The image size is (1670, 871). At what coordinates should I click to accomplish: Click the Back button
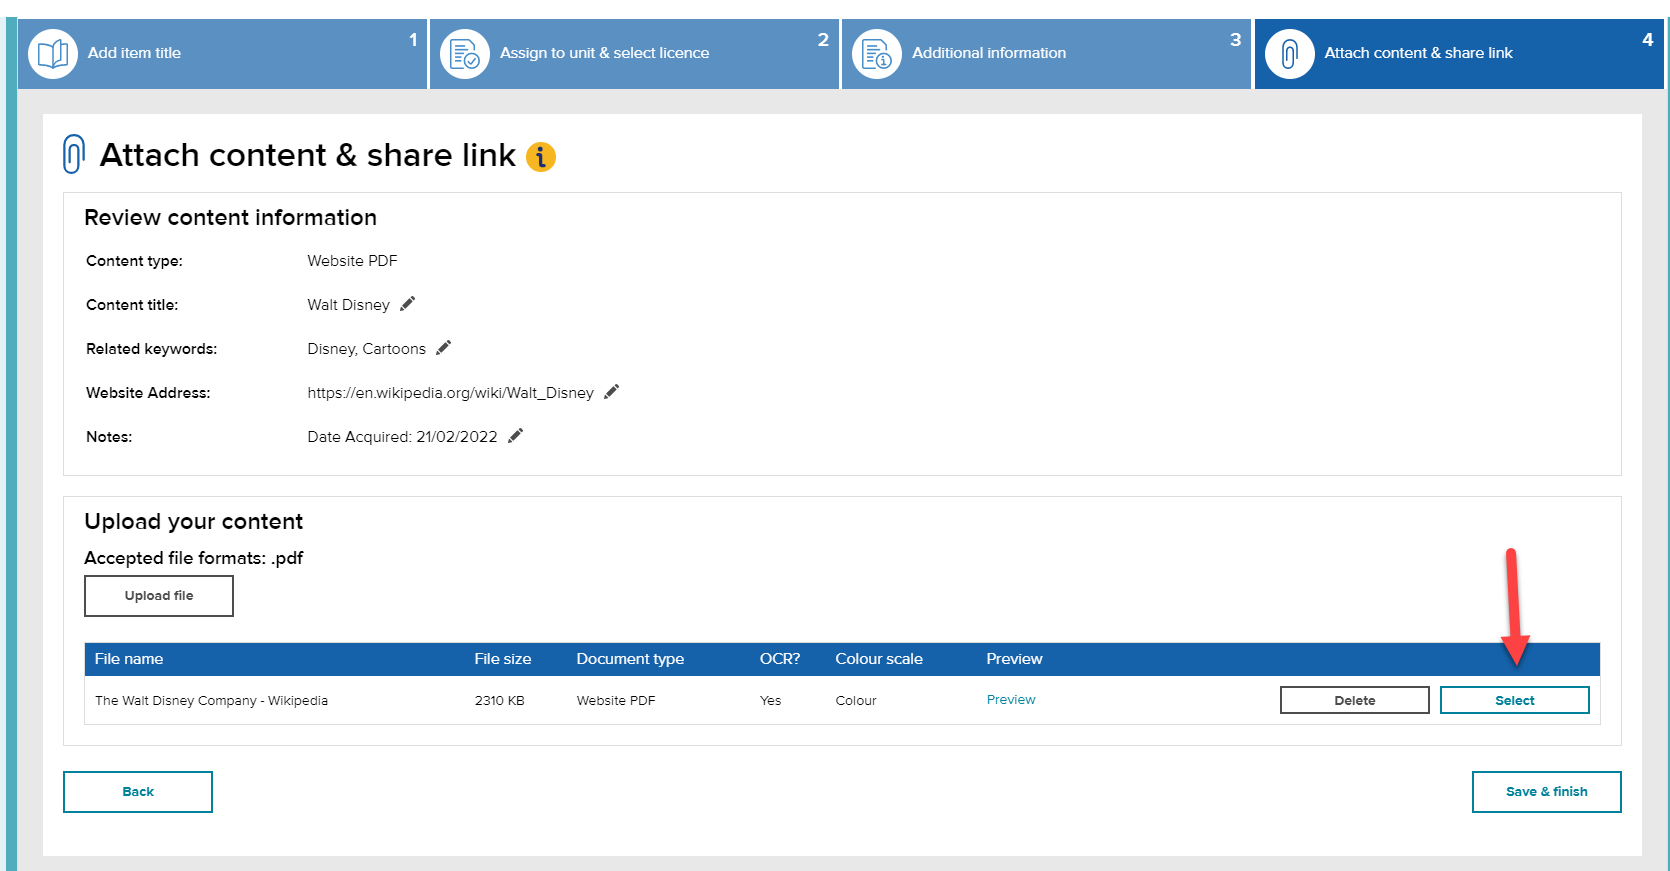(138, 792)
